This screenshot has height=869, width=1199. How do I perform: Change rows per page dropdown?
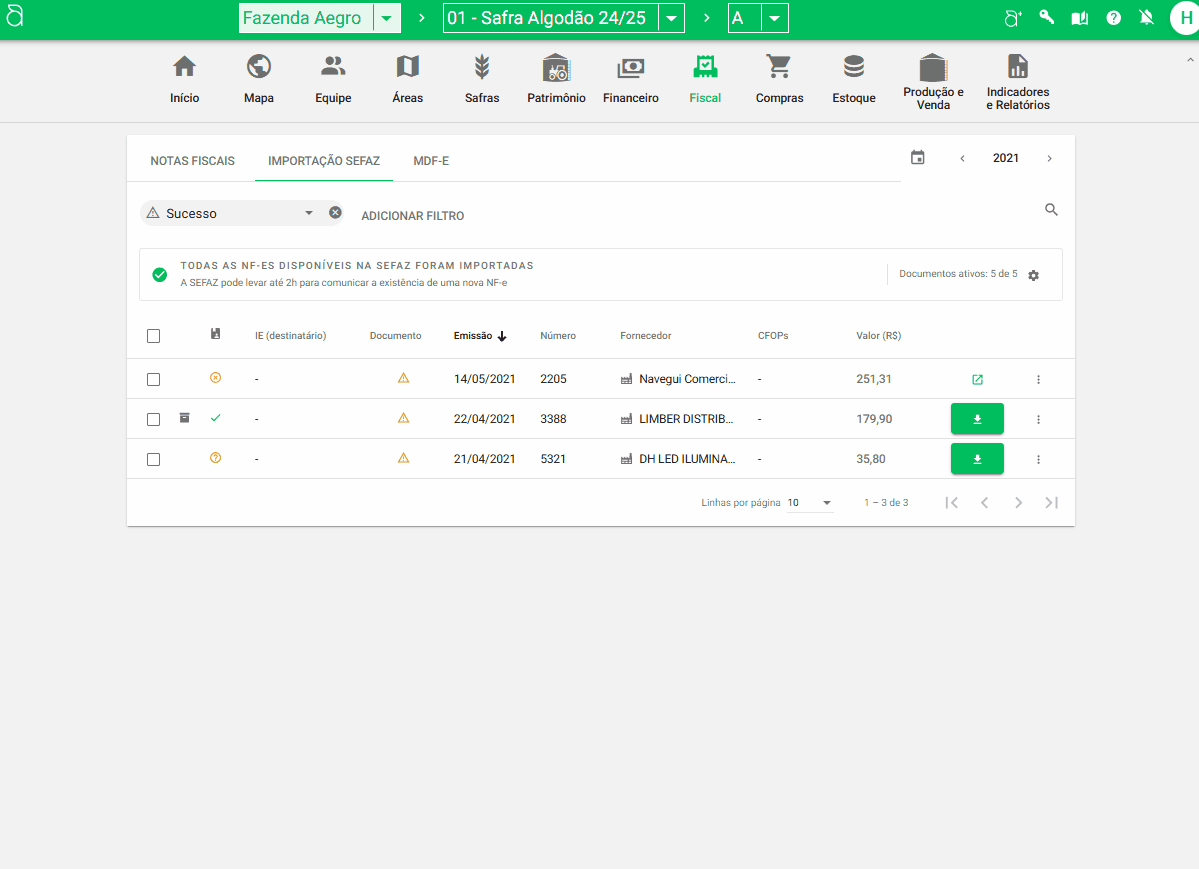pos(809,503)
